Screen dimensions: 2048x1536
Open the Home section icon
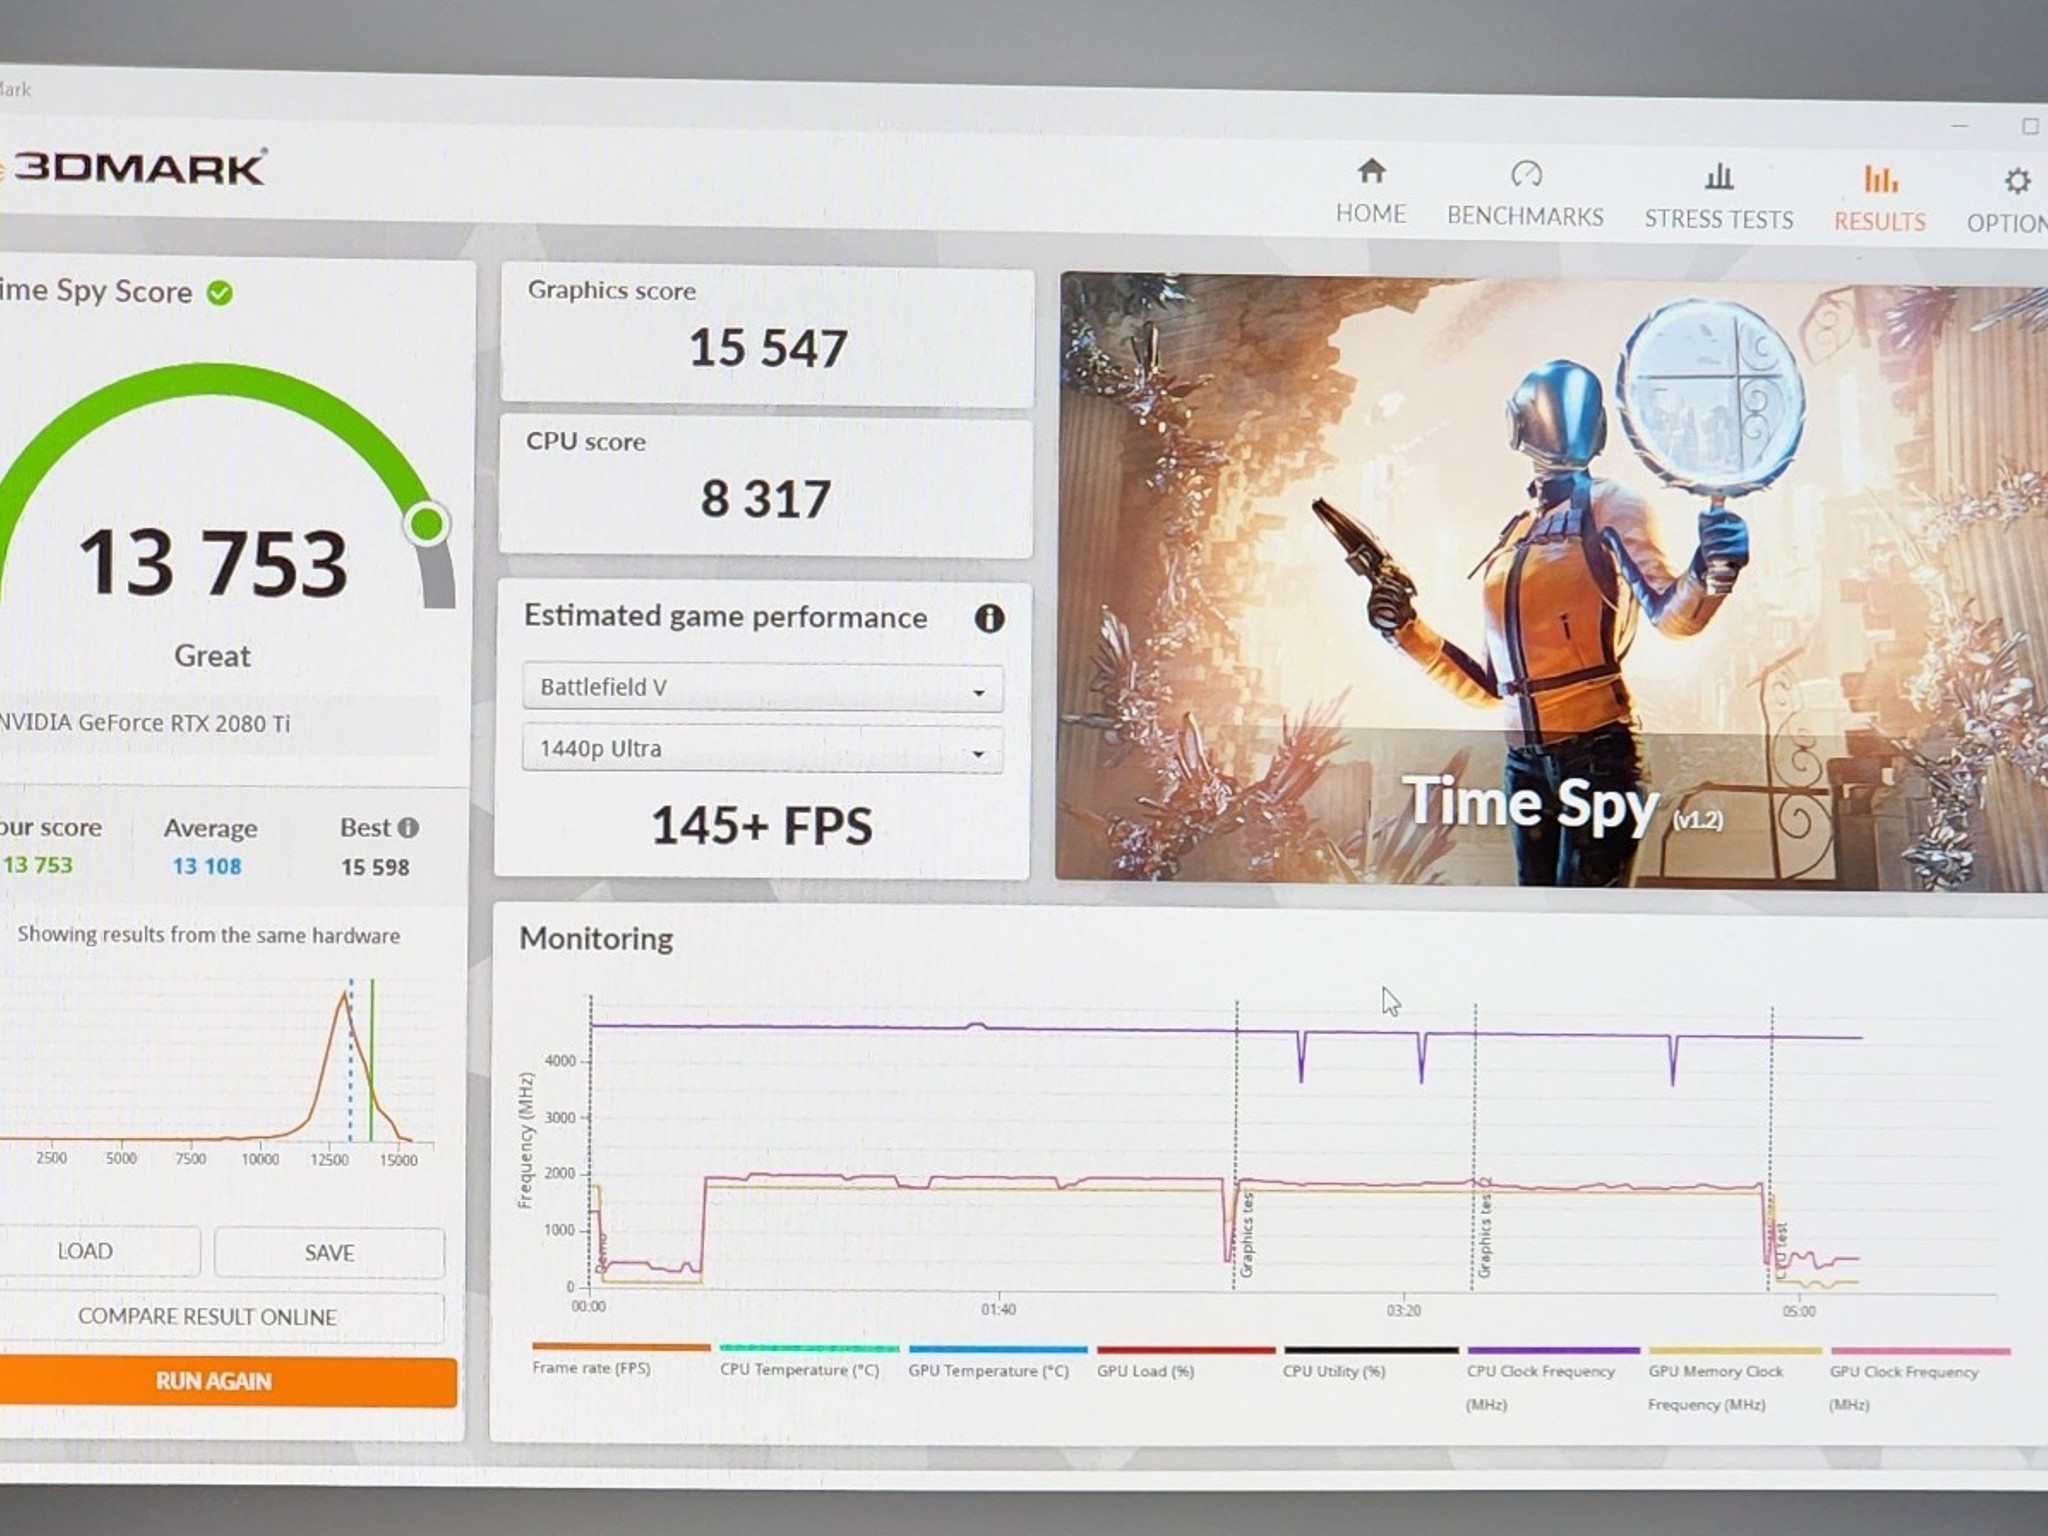tap(1371, 172)
